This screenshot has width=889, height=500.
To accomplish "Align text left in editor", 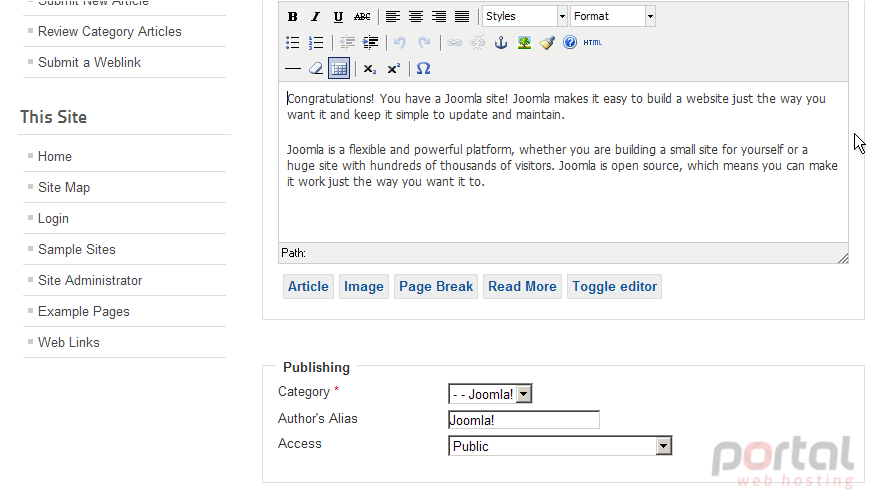I will pyautogui.click(x=392, y=16).
